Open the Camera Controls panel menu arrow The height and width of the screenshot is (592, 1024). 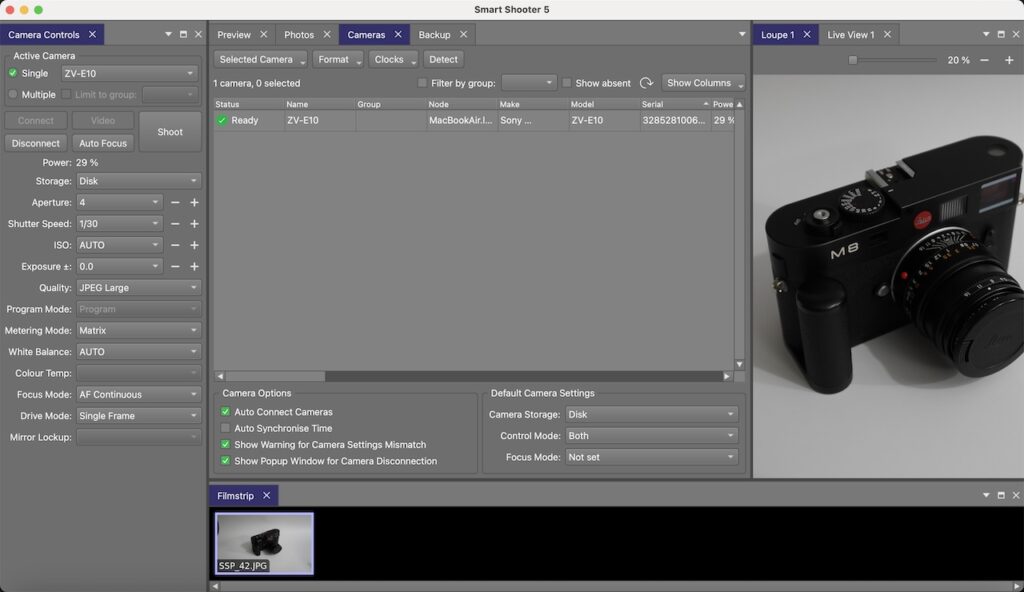pyautogui.click(x=168, y=35)
